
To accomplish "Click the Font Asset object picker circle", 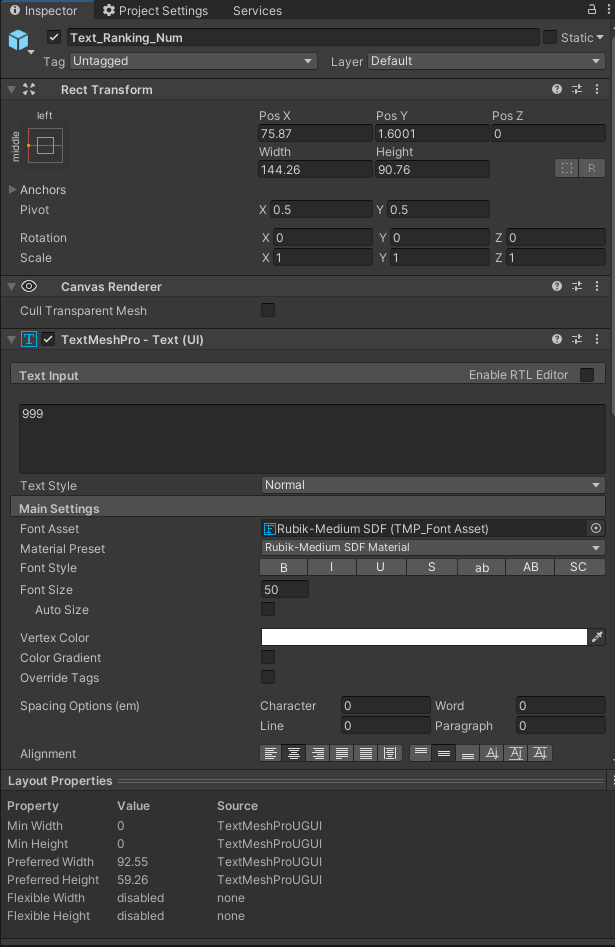I will [596, 528].
